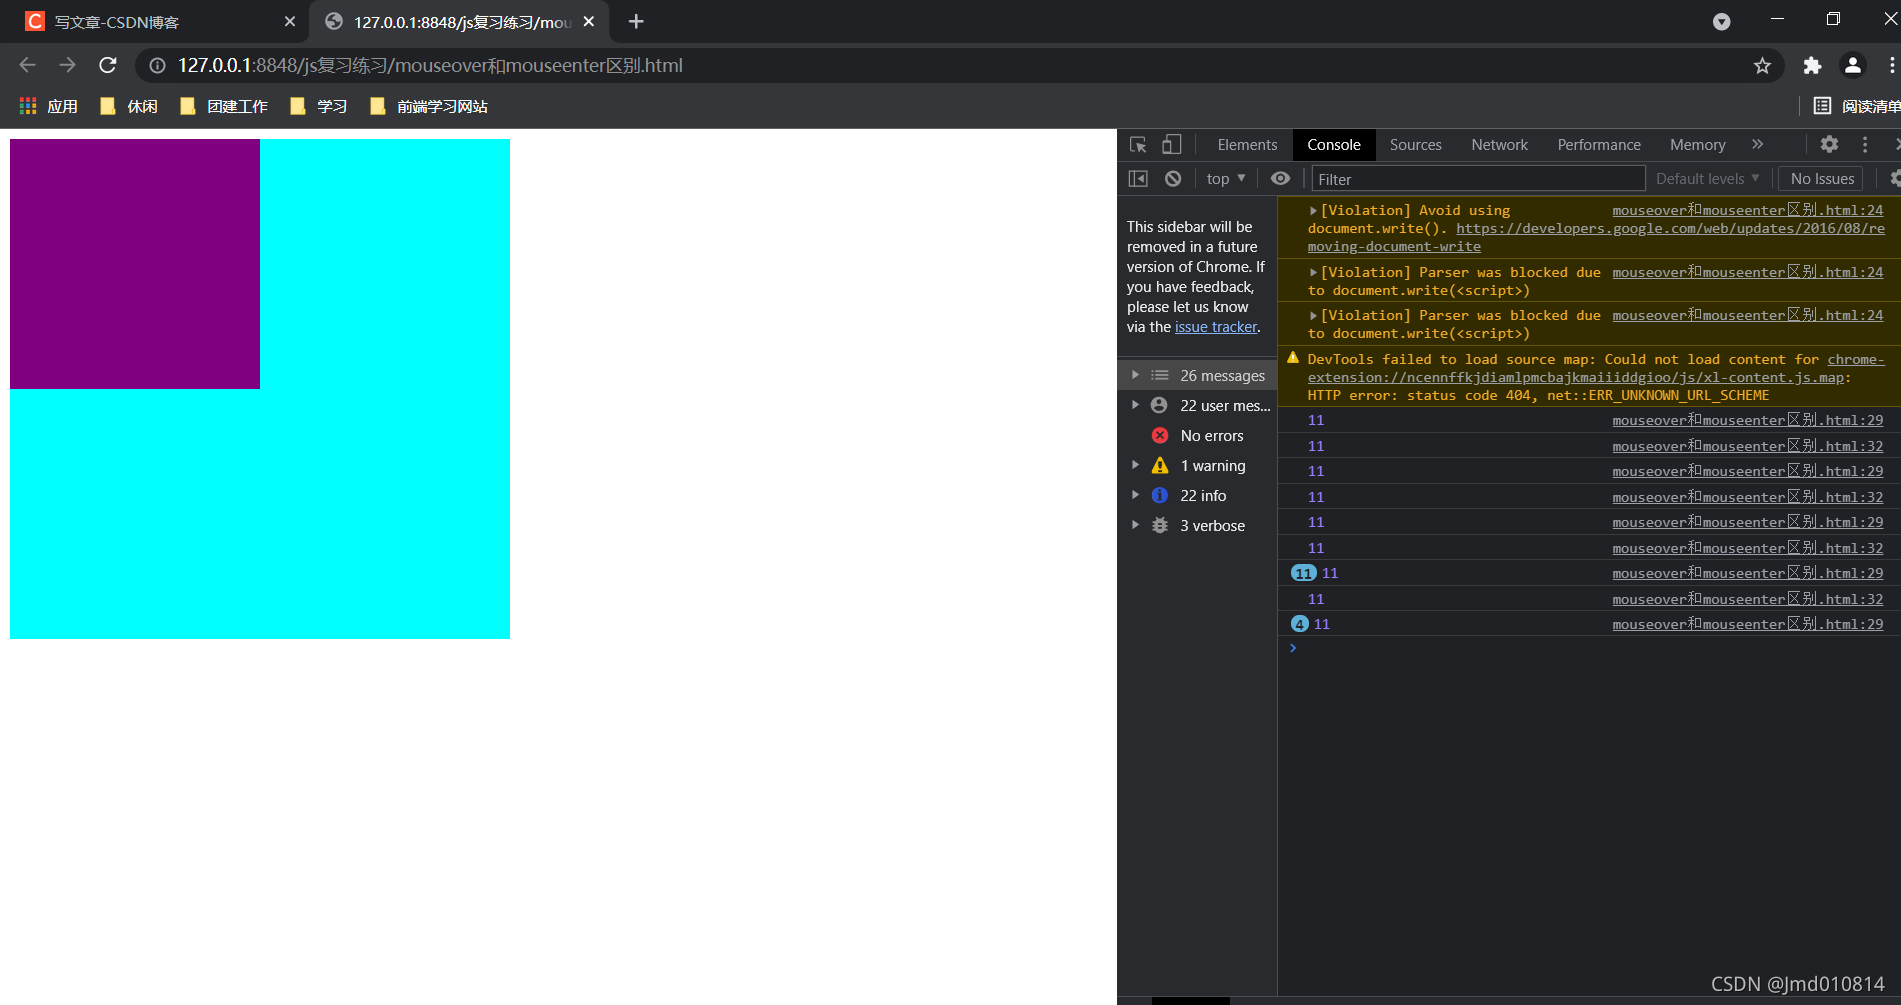Viewport: 1901px width, 1005px height.
Task: Create a live expression with eye icon
Action: (x=1280, y=178)
